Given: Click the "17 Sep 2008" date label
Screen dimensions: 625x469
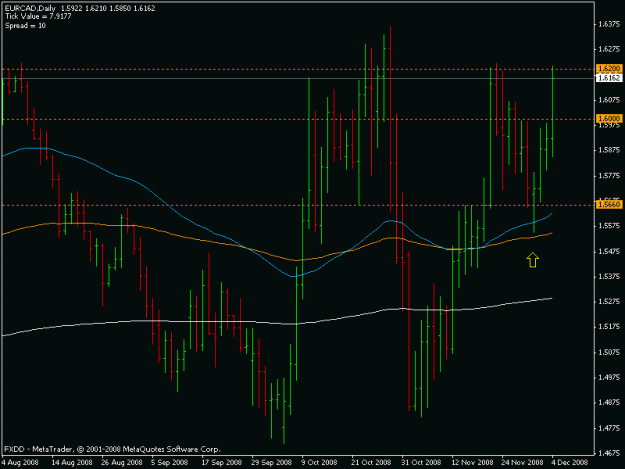Looking at the screenshot, I should (x=222, y=462).
